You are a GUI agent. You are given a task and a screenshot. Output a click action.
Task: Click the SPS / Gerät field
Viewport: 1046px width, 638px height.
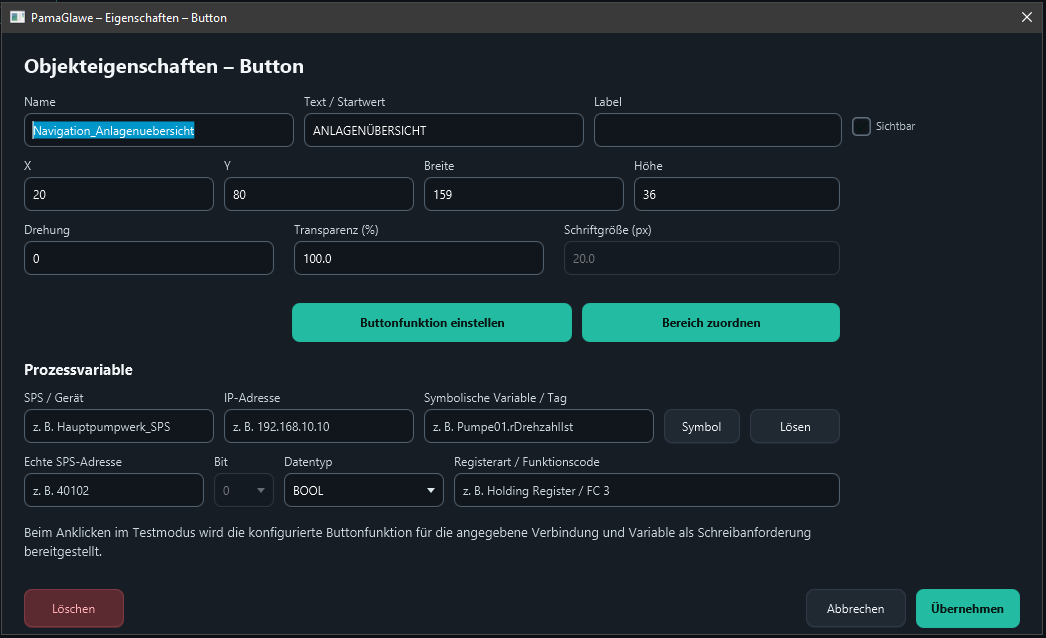[x=119, y=426]
